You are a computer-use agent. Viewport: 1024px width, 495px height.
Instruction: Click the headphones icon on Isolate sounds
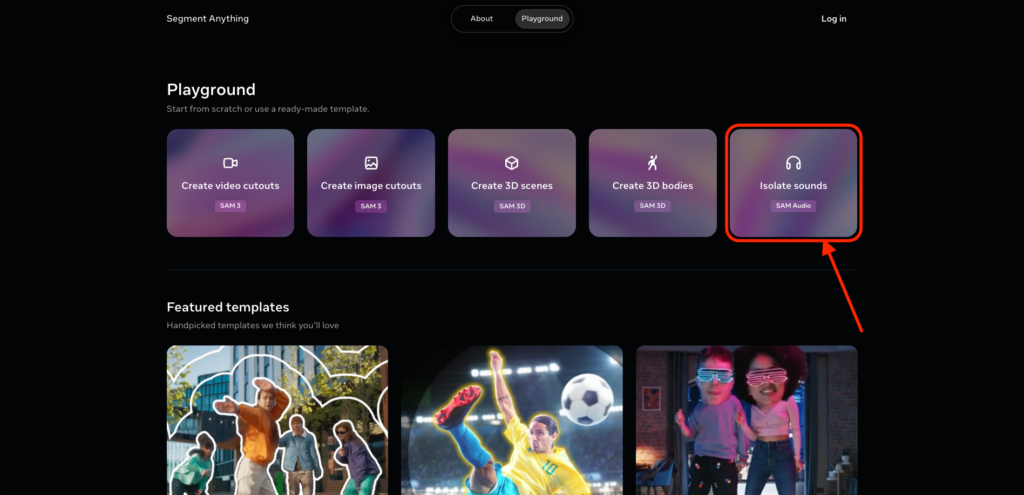pos(793,163)
